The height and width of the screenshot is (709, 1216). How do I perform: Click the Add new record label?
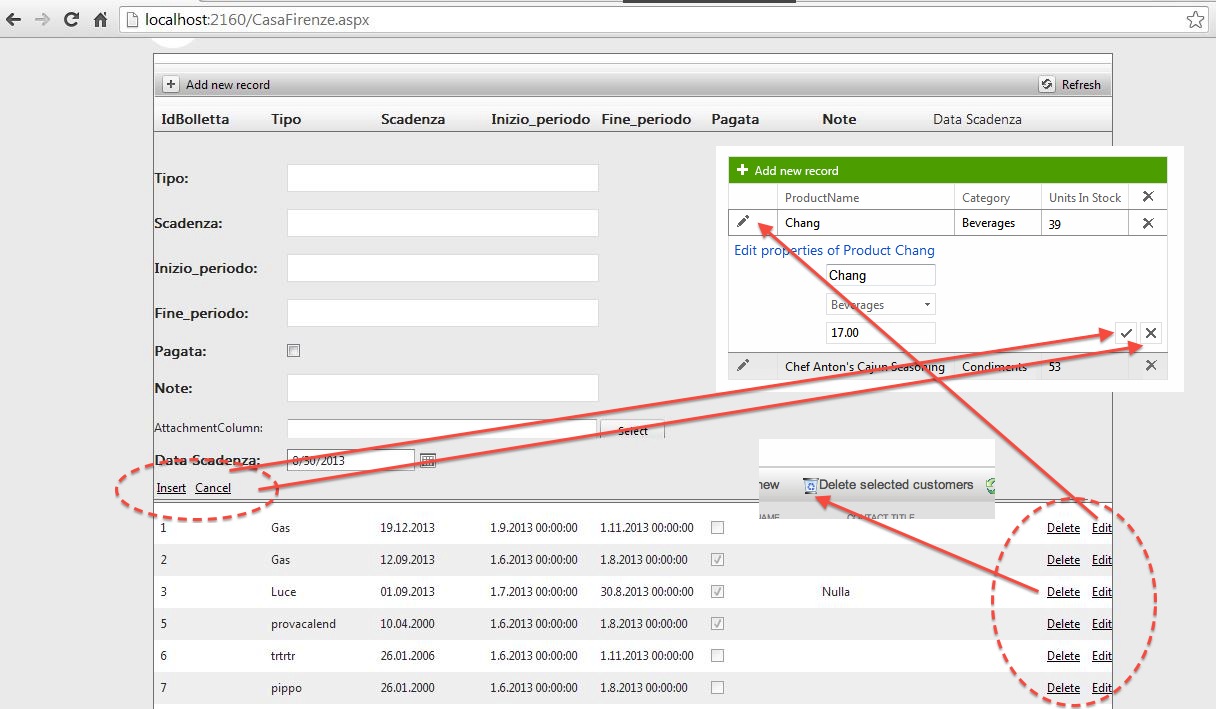(228, 85)
